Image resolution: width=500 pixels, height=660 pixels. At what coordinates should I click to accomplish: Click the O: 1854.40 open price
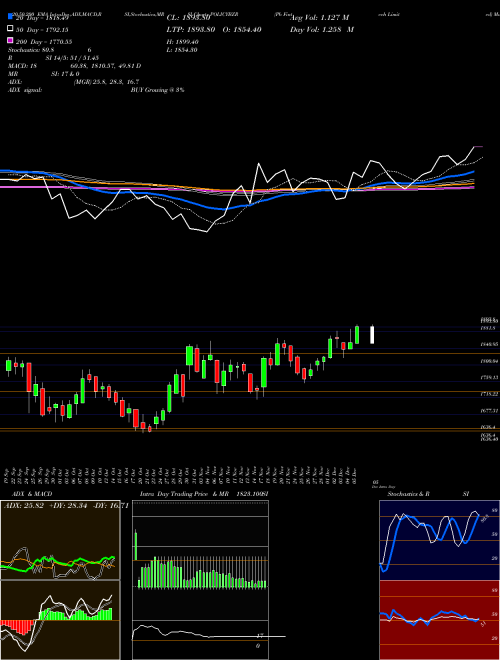click(x=242, y=30)
